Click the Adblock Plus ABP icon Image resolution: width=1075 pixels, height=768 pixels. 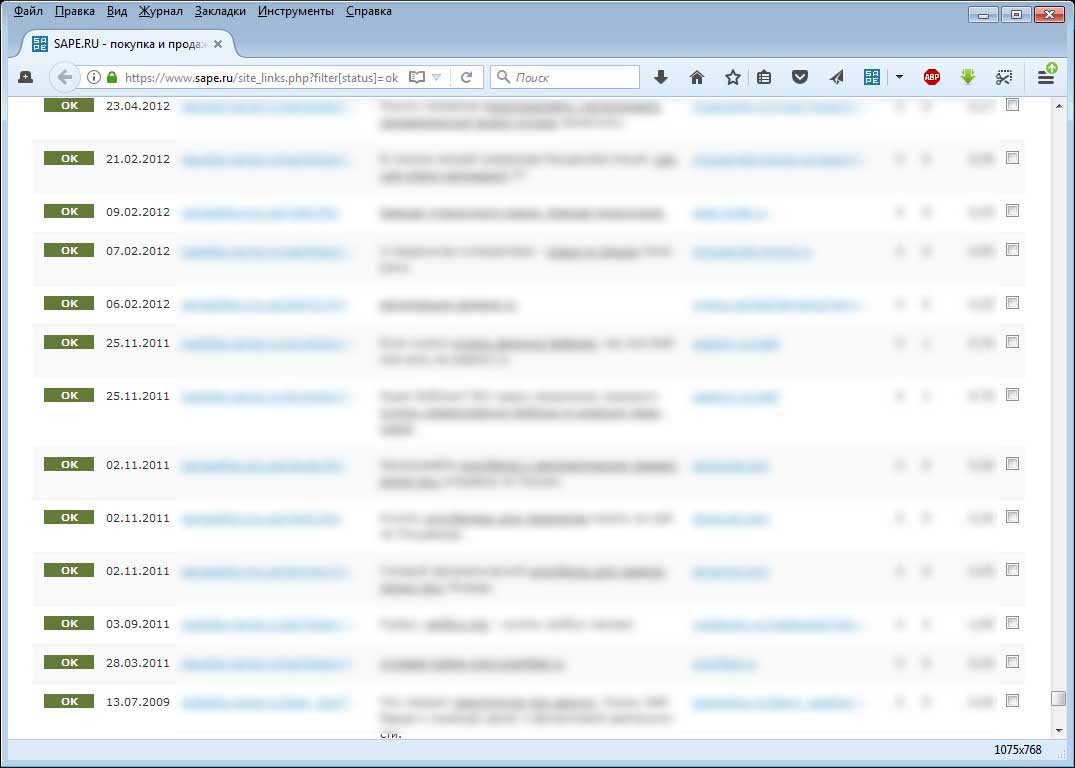(931, 77)
